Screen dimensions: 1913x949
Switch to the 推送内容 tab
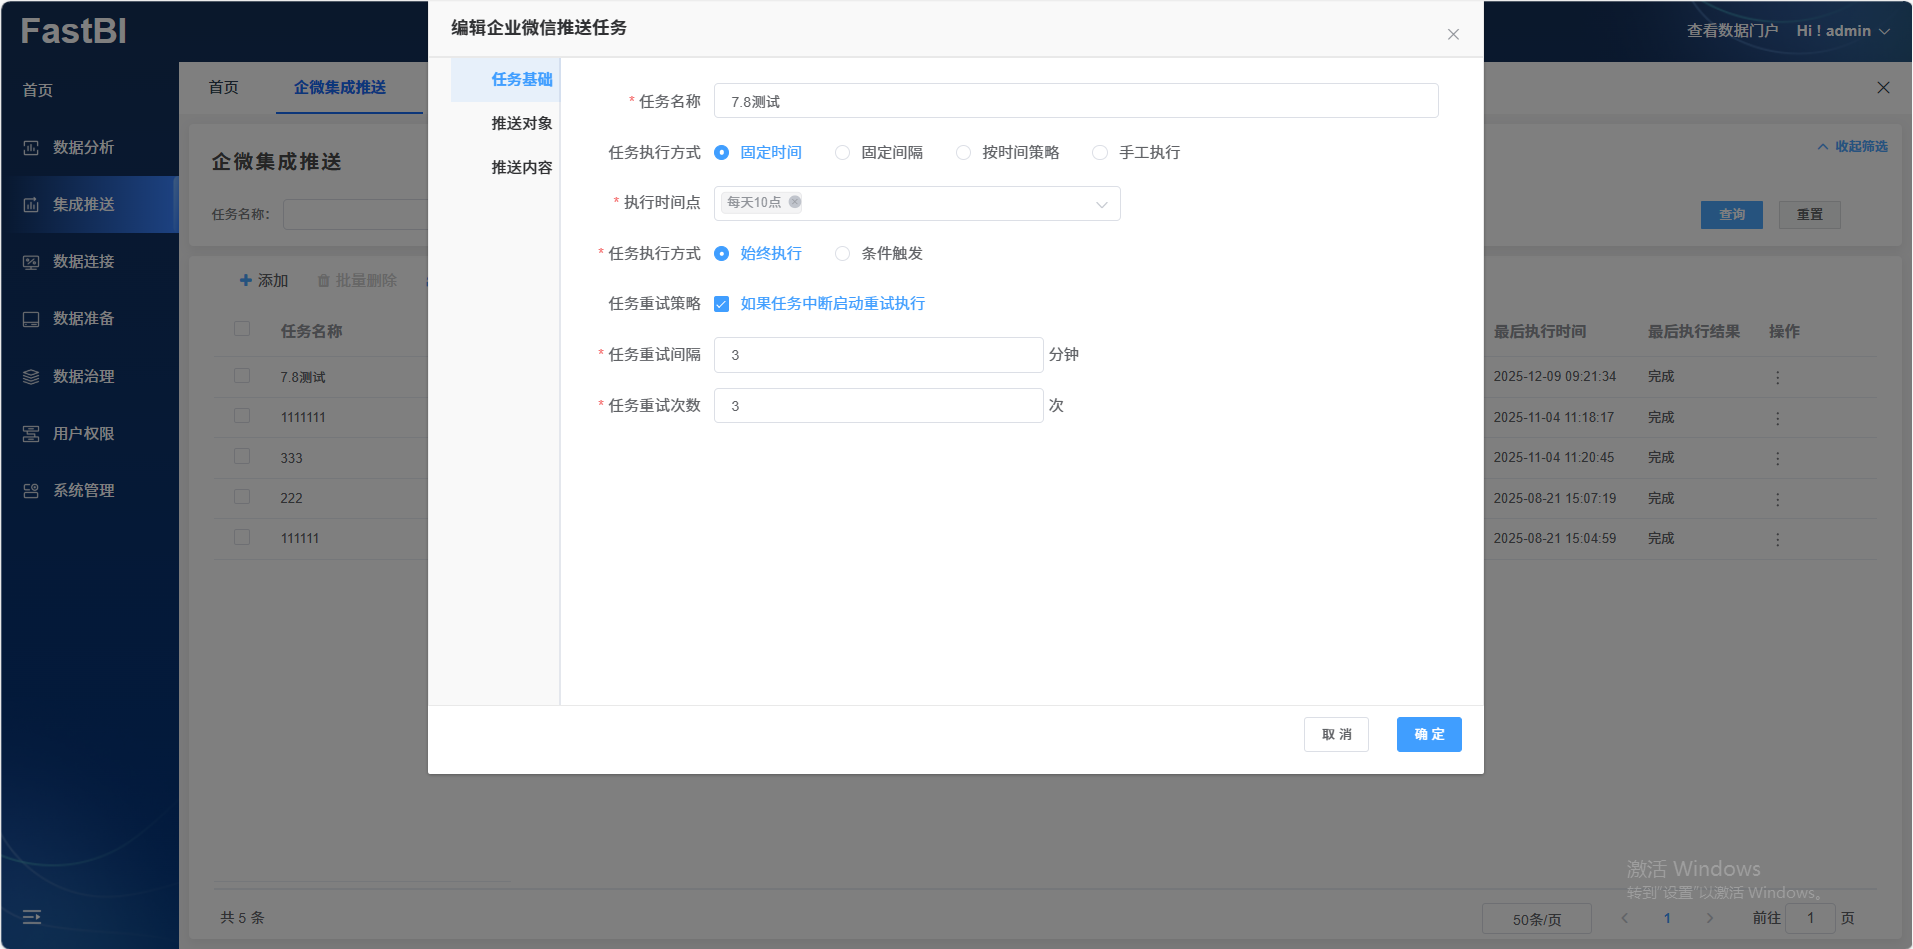coord(521,168)
